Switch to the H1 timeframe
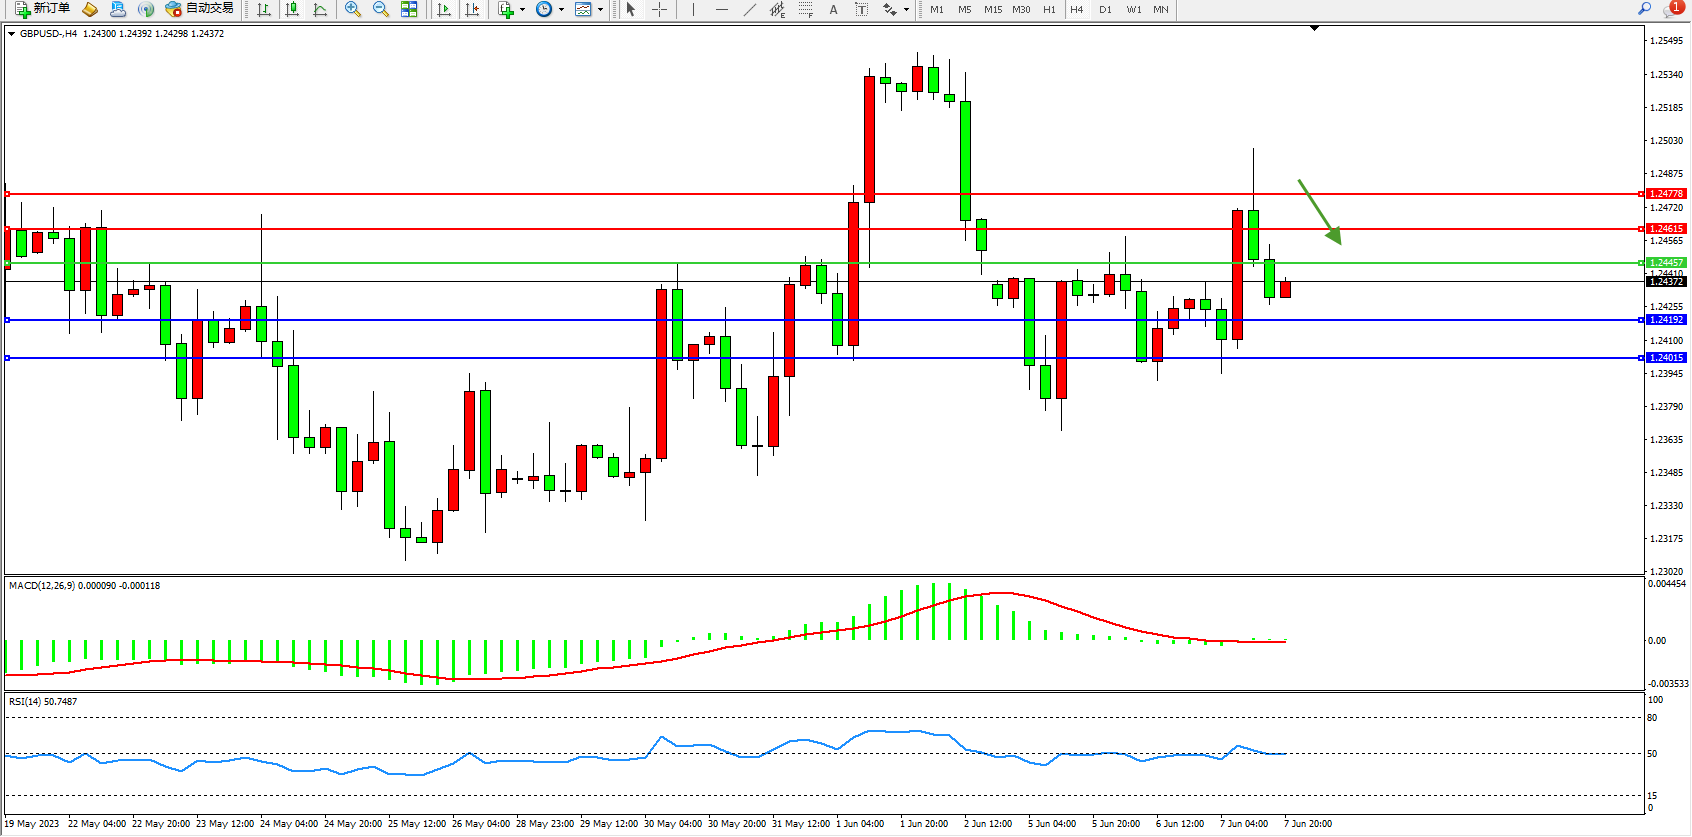Viewport: 1692px width, 837px height. [x=1049, y=10]
